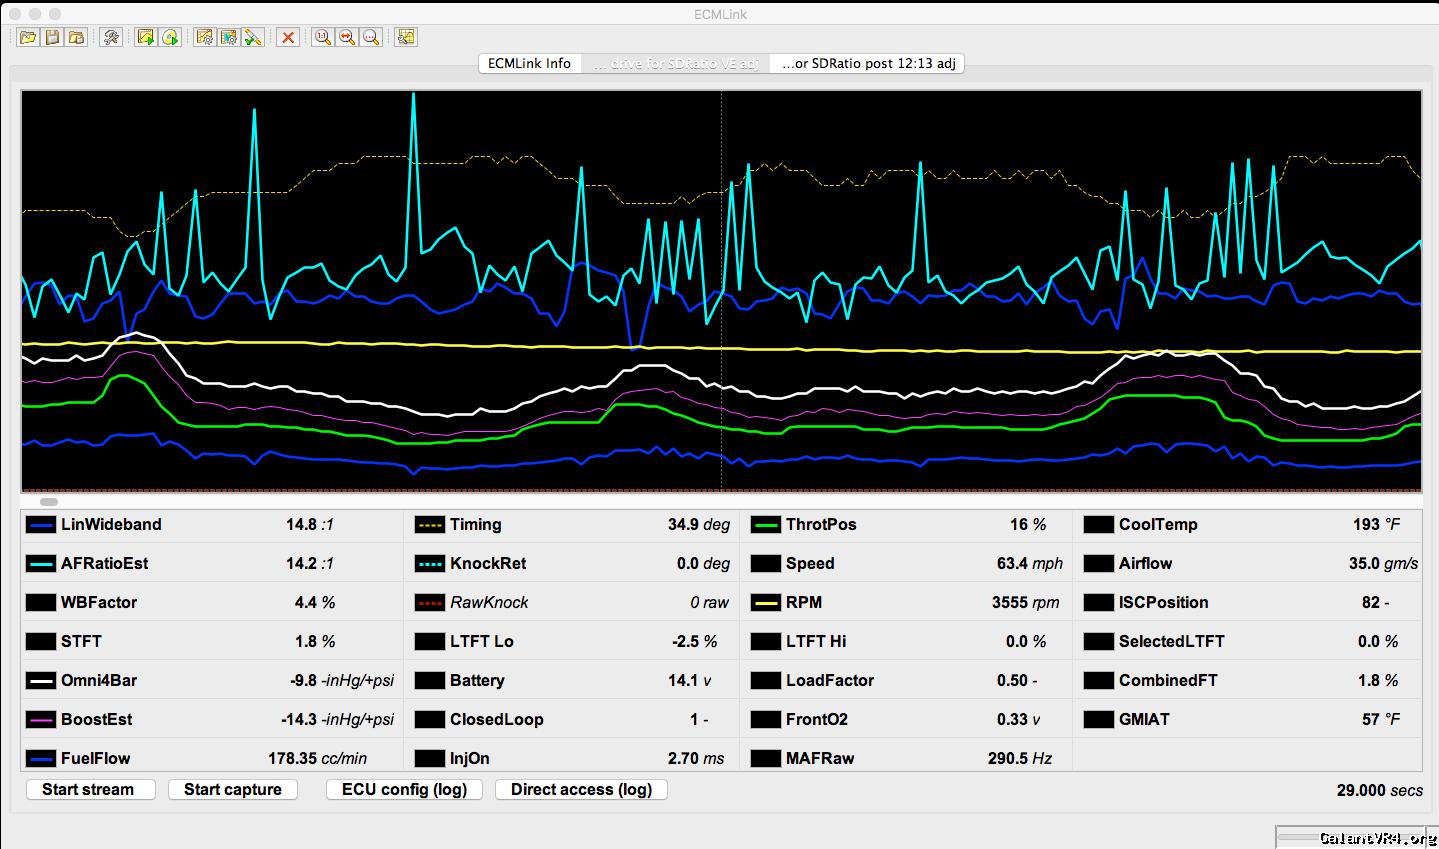The image size is (1439, 849).
Task: Click the graph horizontal scrollbar thumb
Action: 49,502
